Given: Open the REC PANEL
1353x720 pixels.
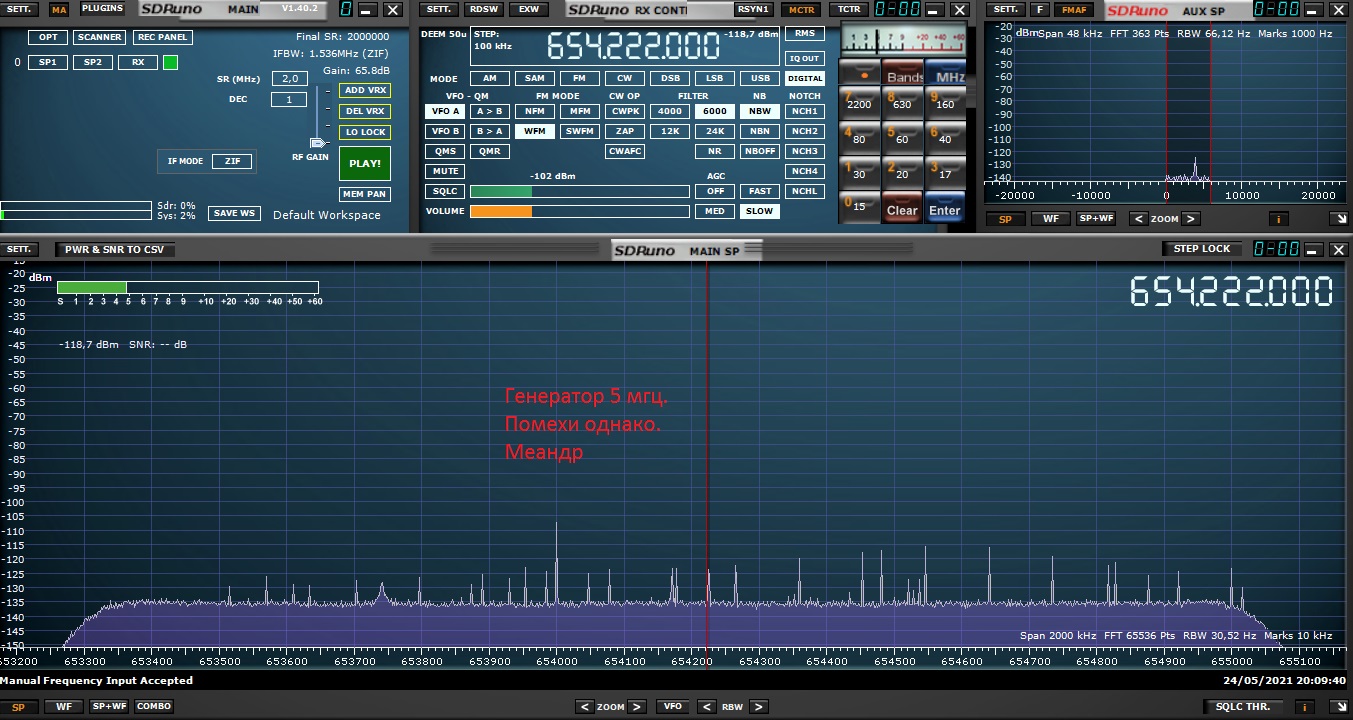Looking at the screenshot, I should coord(162,37).
